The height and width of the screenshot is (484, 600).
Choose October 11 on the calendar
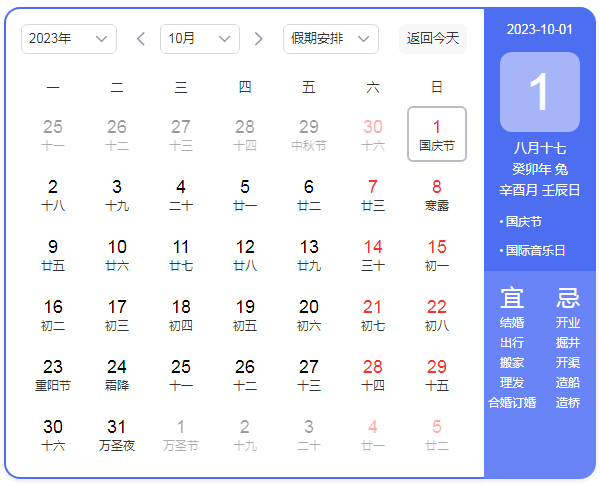(x=181, y=255)
